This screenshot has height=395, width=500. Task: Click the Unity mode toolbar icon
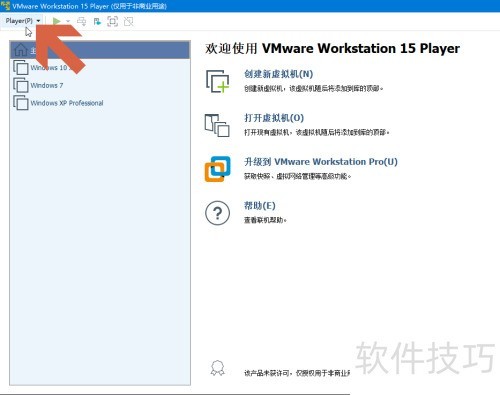(x=128, y=22)
